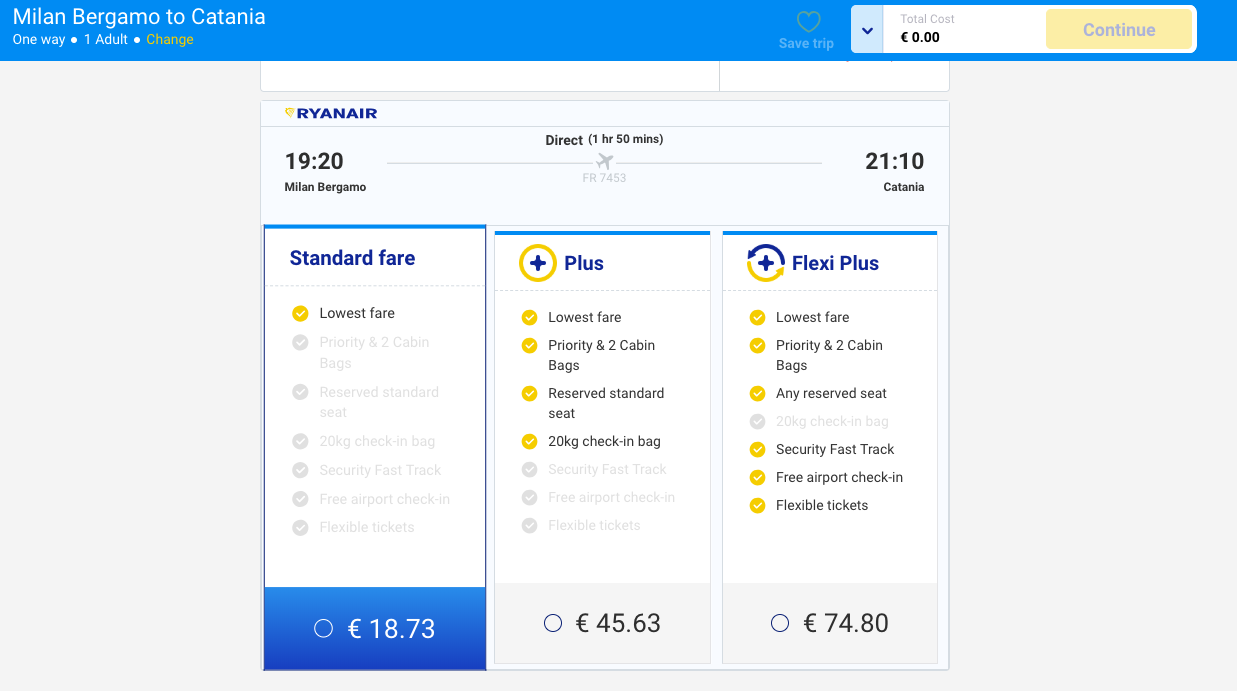The width and height of the screenshot is (1237, 691).
Task: Click the Save trip label
Action: [806, 44]
